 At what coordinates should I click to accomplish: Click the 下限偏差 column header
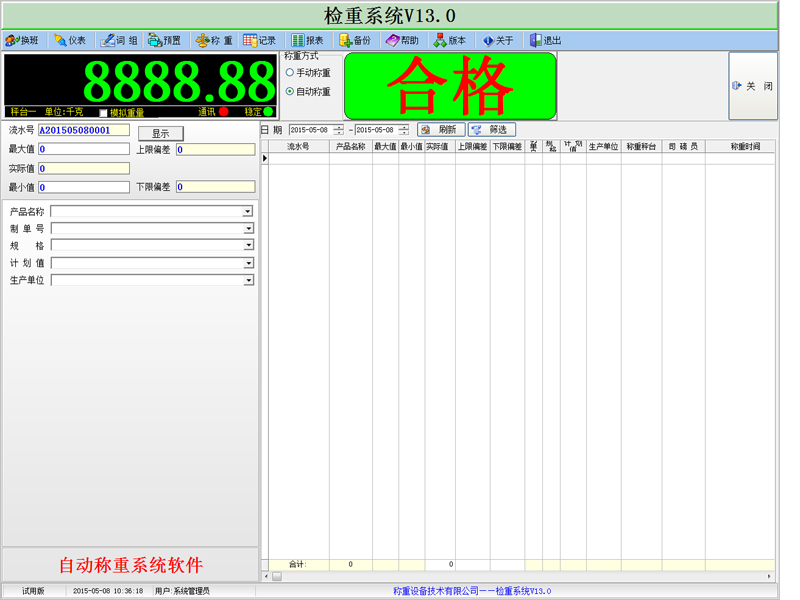point(507,146)
